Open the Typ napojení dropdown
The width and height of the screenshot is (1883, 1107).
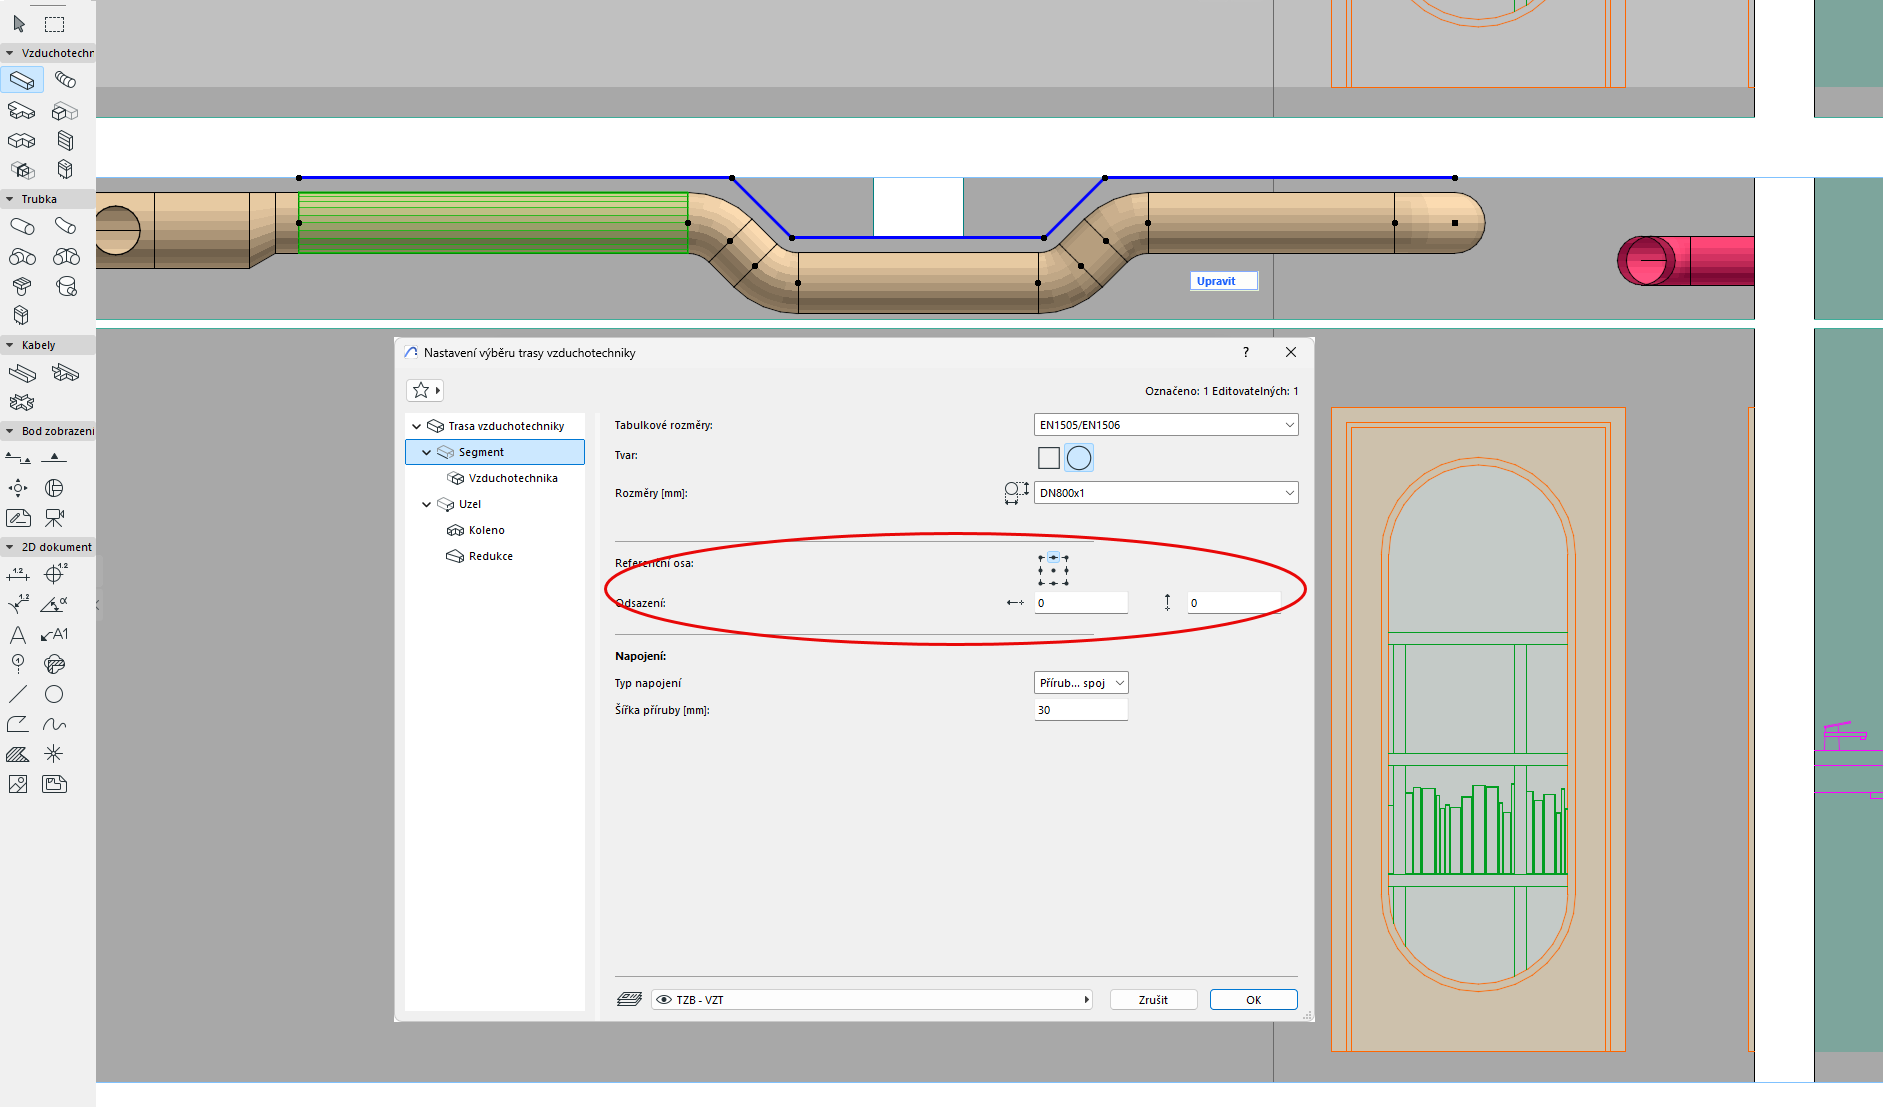pyautogui.click(x=1081, y=683)
